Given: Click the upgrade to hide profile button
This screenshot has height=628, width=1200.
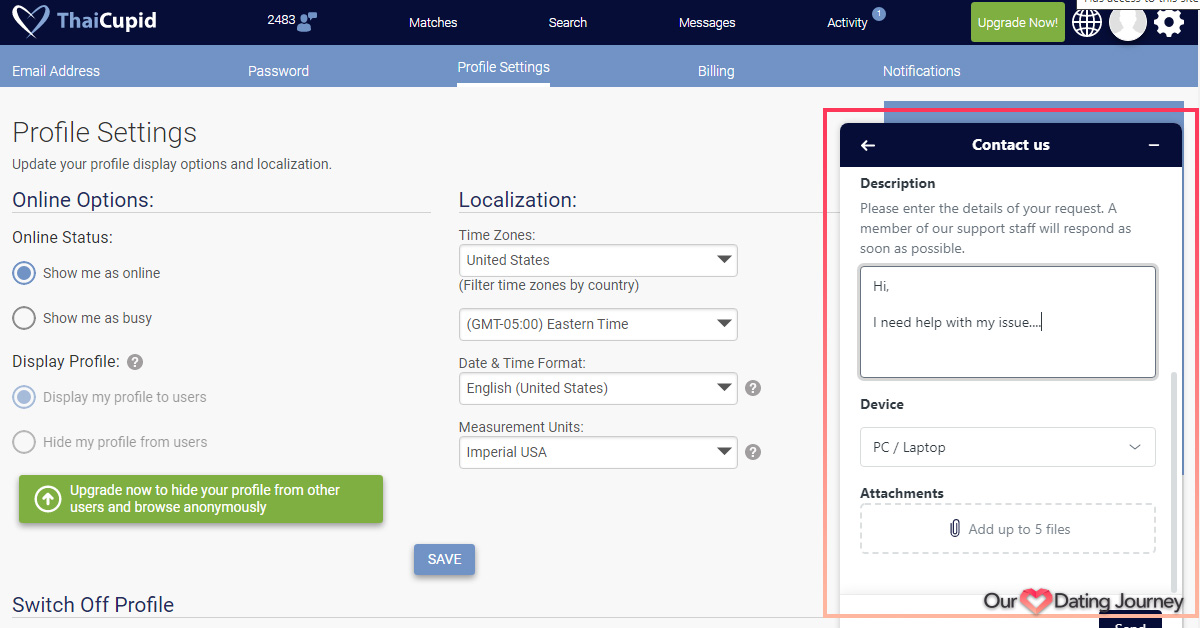Looking at the screenshot, I should [201, 499].
